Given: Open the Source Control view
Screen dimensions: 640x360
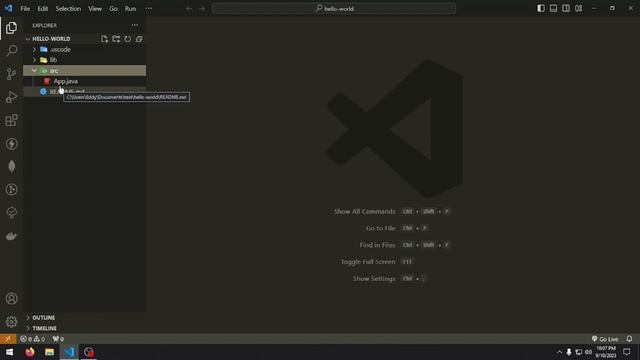Looking at the screenshot, I should [11, 74].
